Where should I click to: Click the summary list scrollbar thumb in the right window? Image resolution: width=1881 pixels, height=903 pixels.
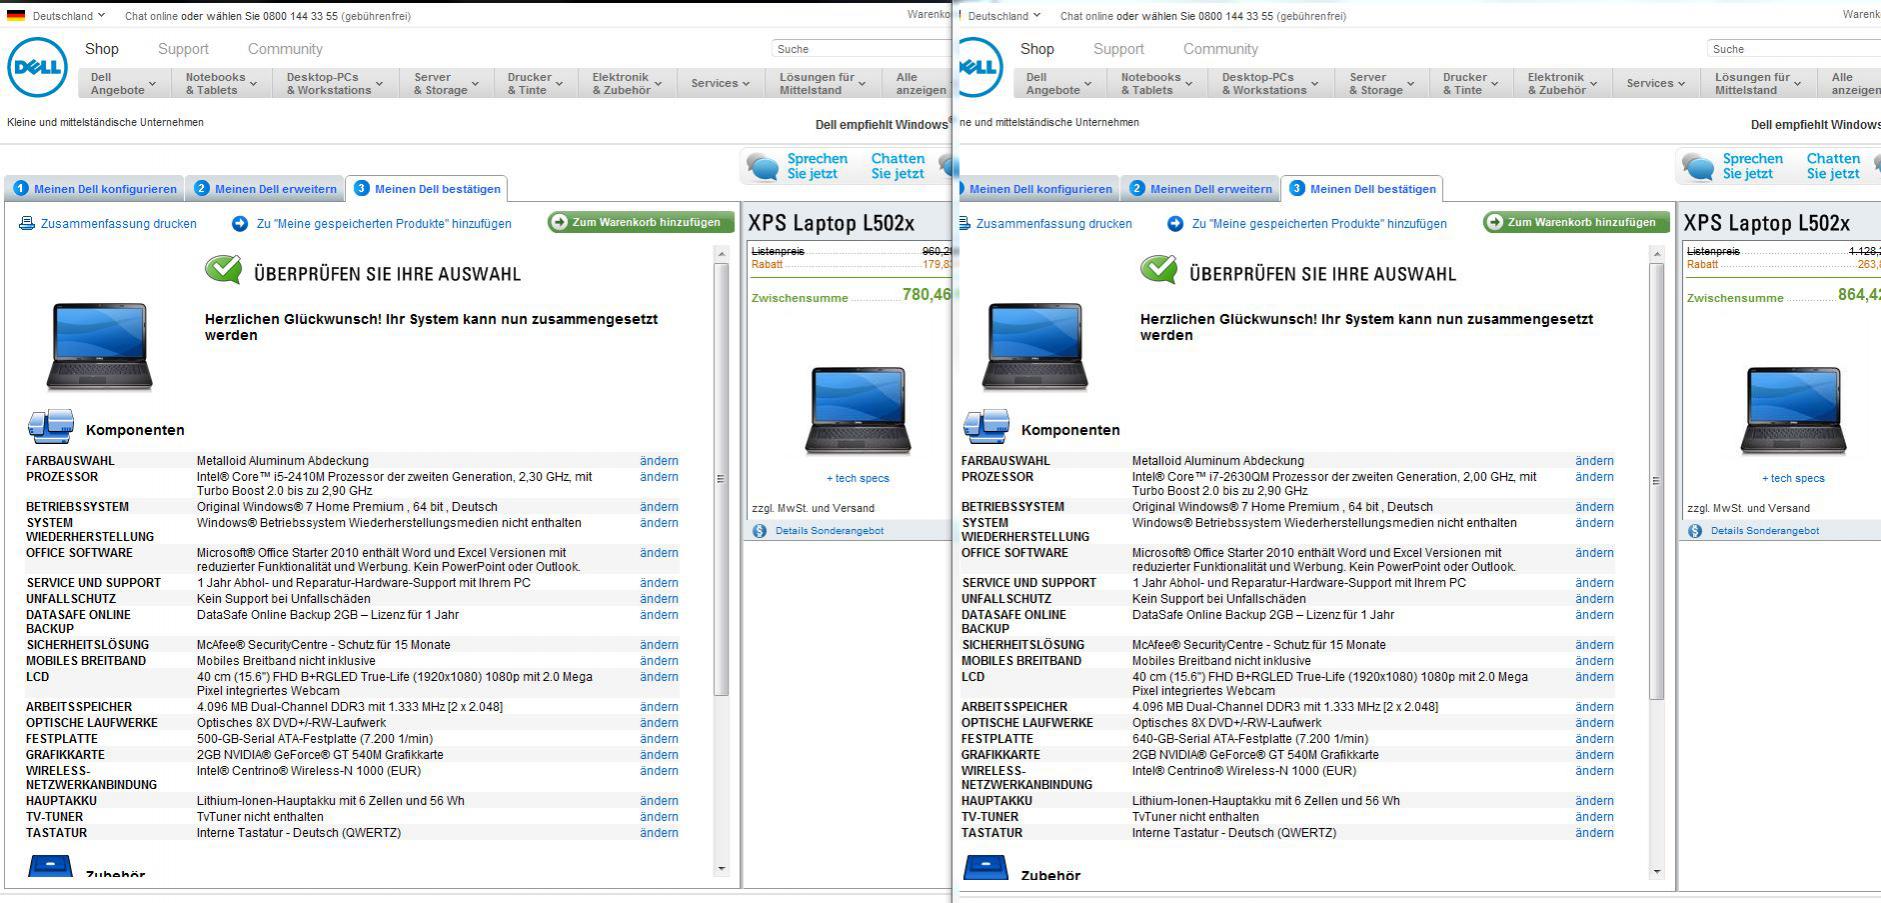coord(1656,481)
